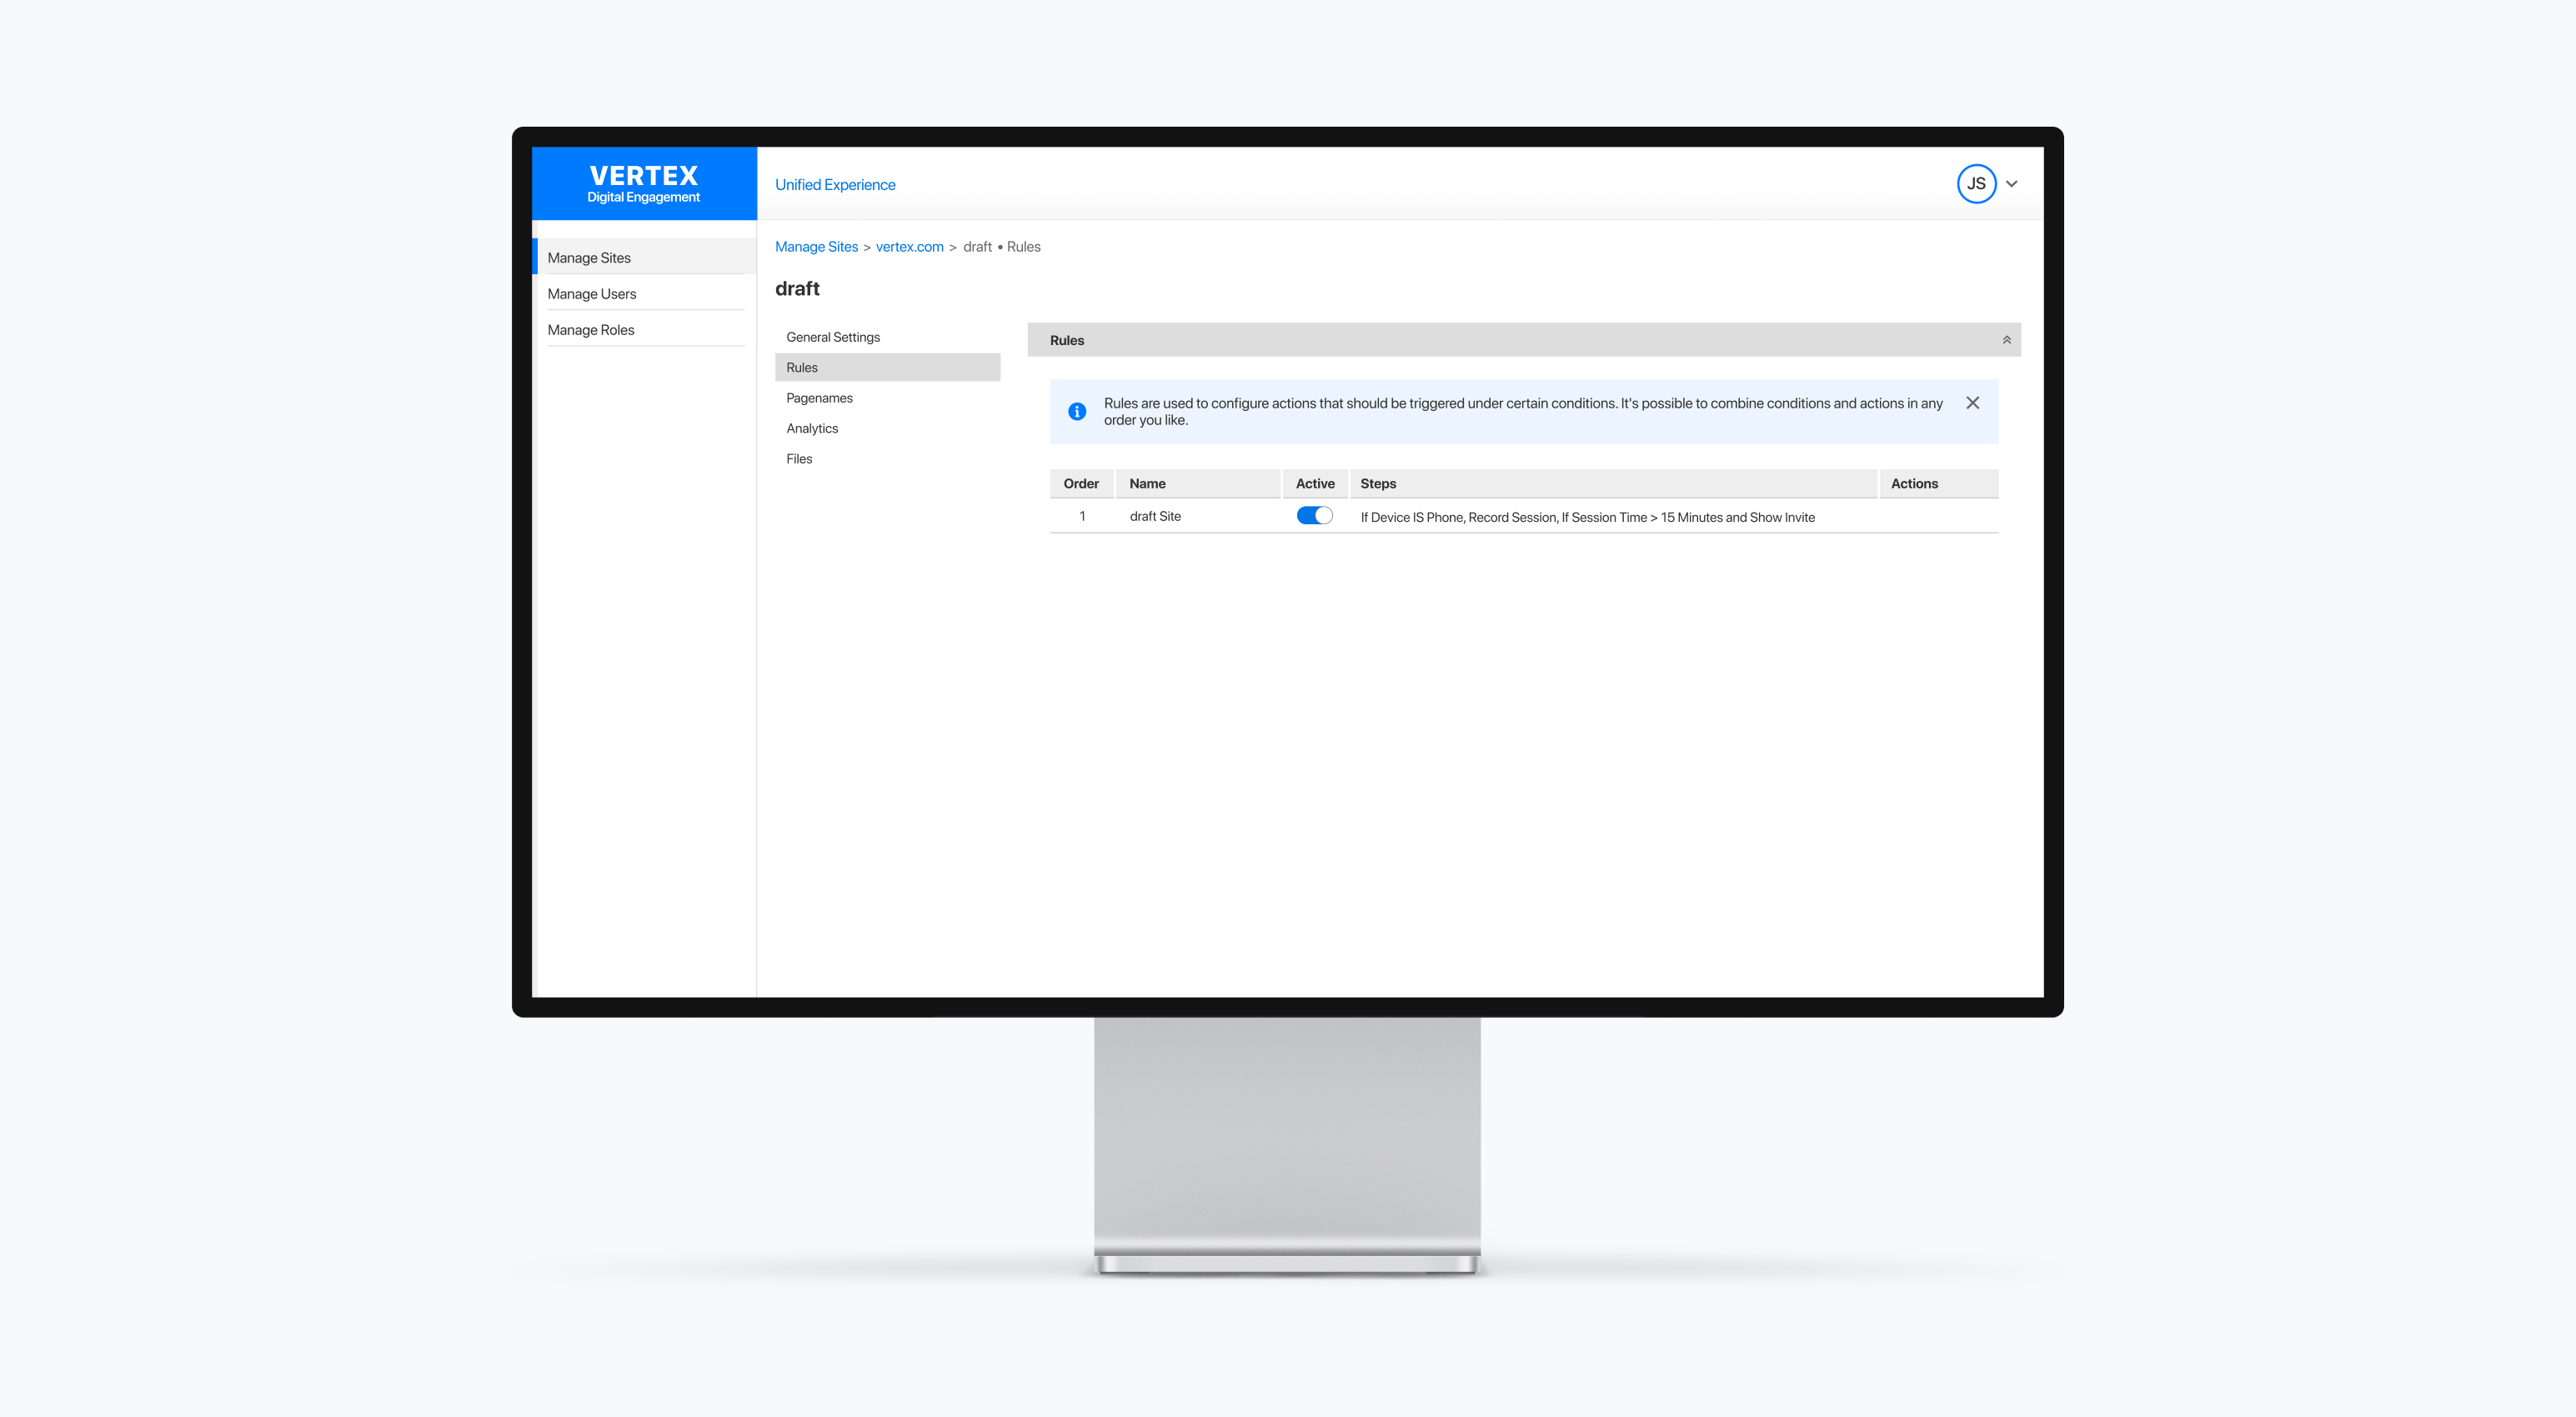Open Manage Users from the sidebar
Image resolution: width=2576 pixels, height=1417 pixels.
[591, 293]
